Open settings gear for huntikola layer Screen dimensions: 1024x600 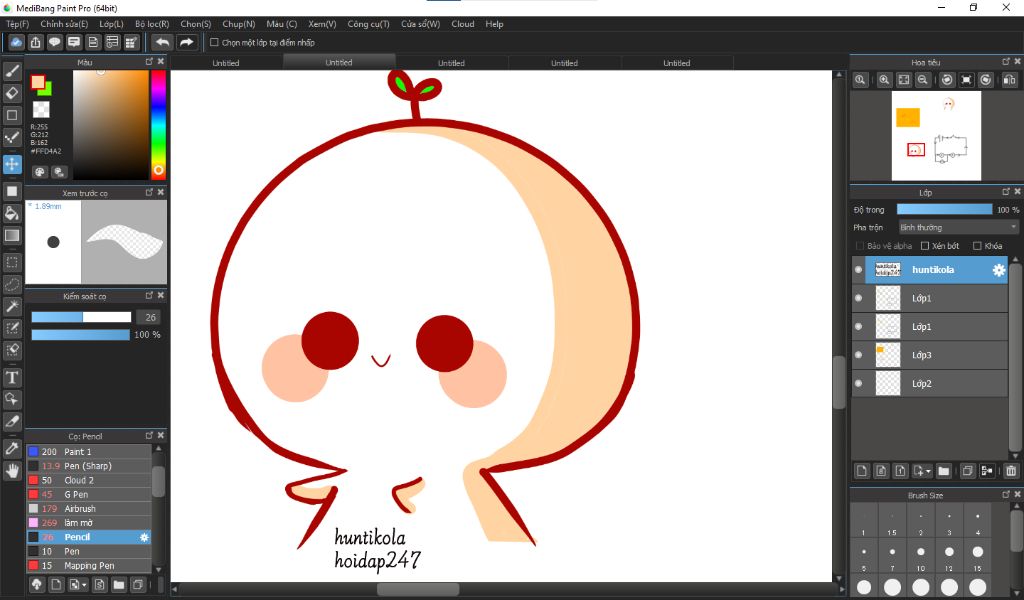pyautogui.click(x=997, y=270)
